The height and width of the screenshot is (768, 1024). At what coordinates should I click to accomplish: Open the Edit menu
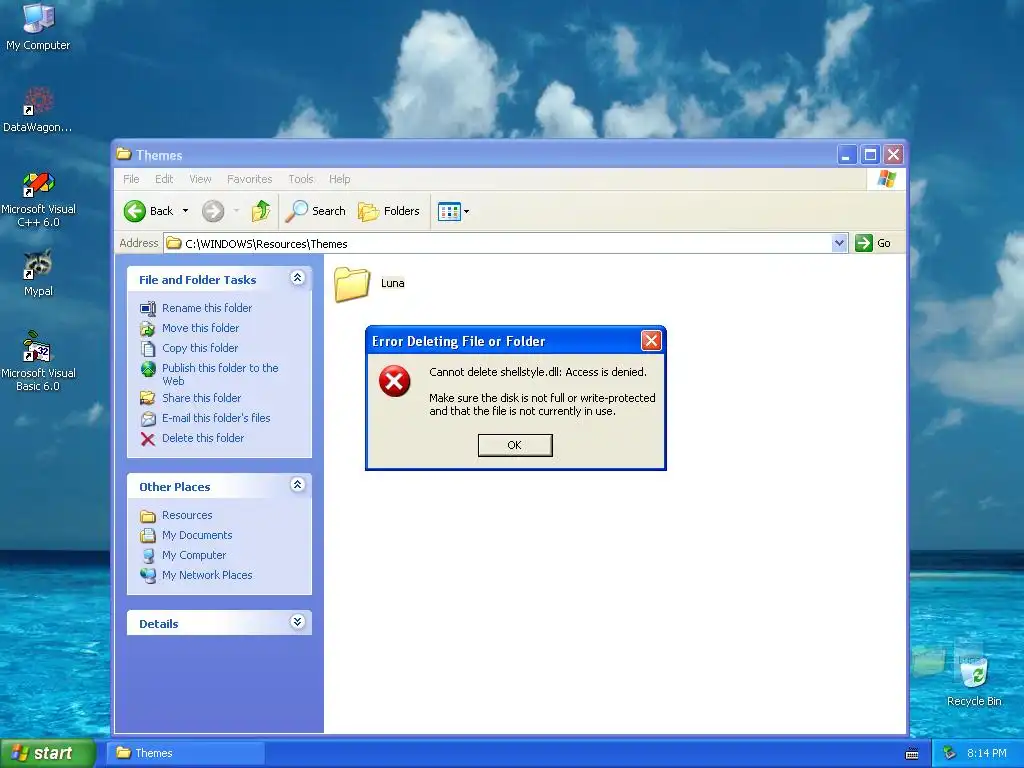(164, 179)
